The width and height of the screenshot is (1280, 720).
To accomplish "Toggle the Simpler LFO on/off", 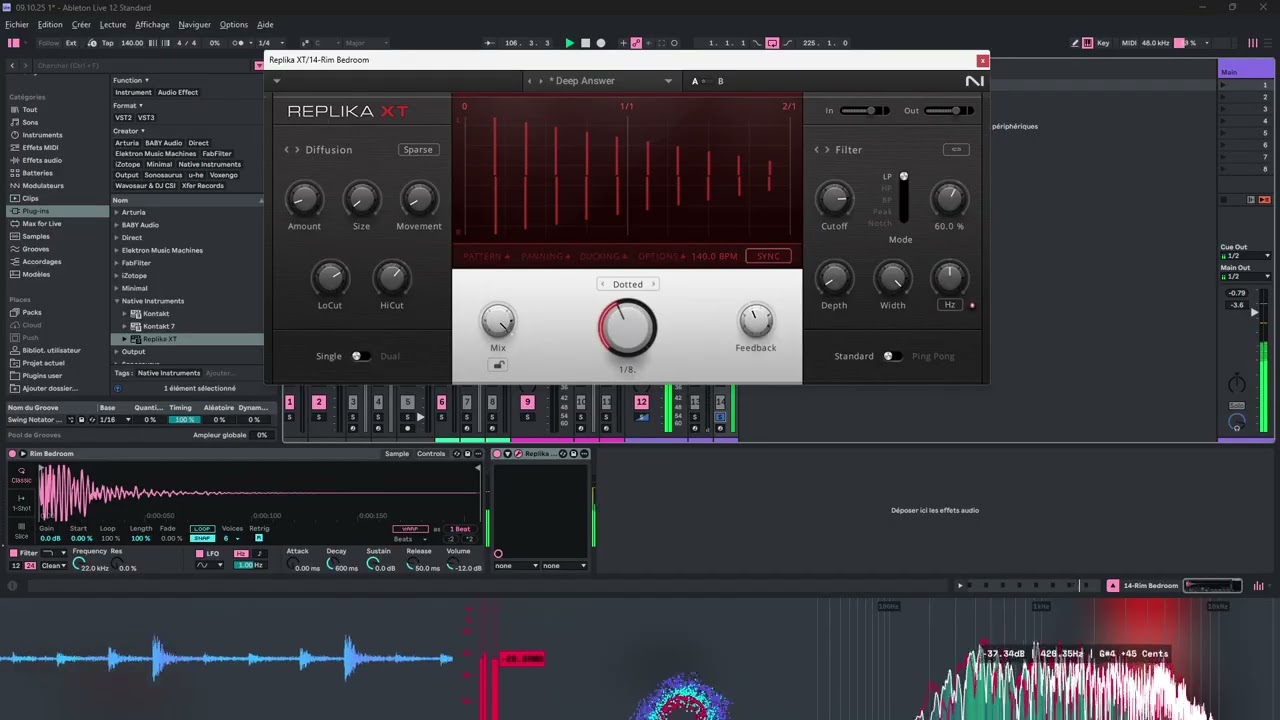I will pos(199,553).
